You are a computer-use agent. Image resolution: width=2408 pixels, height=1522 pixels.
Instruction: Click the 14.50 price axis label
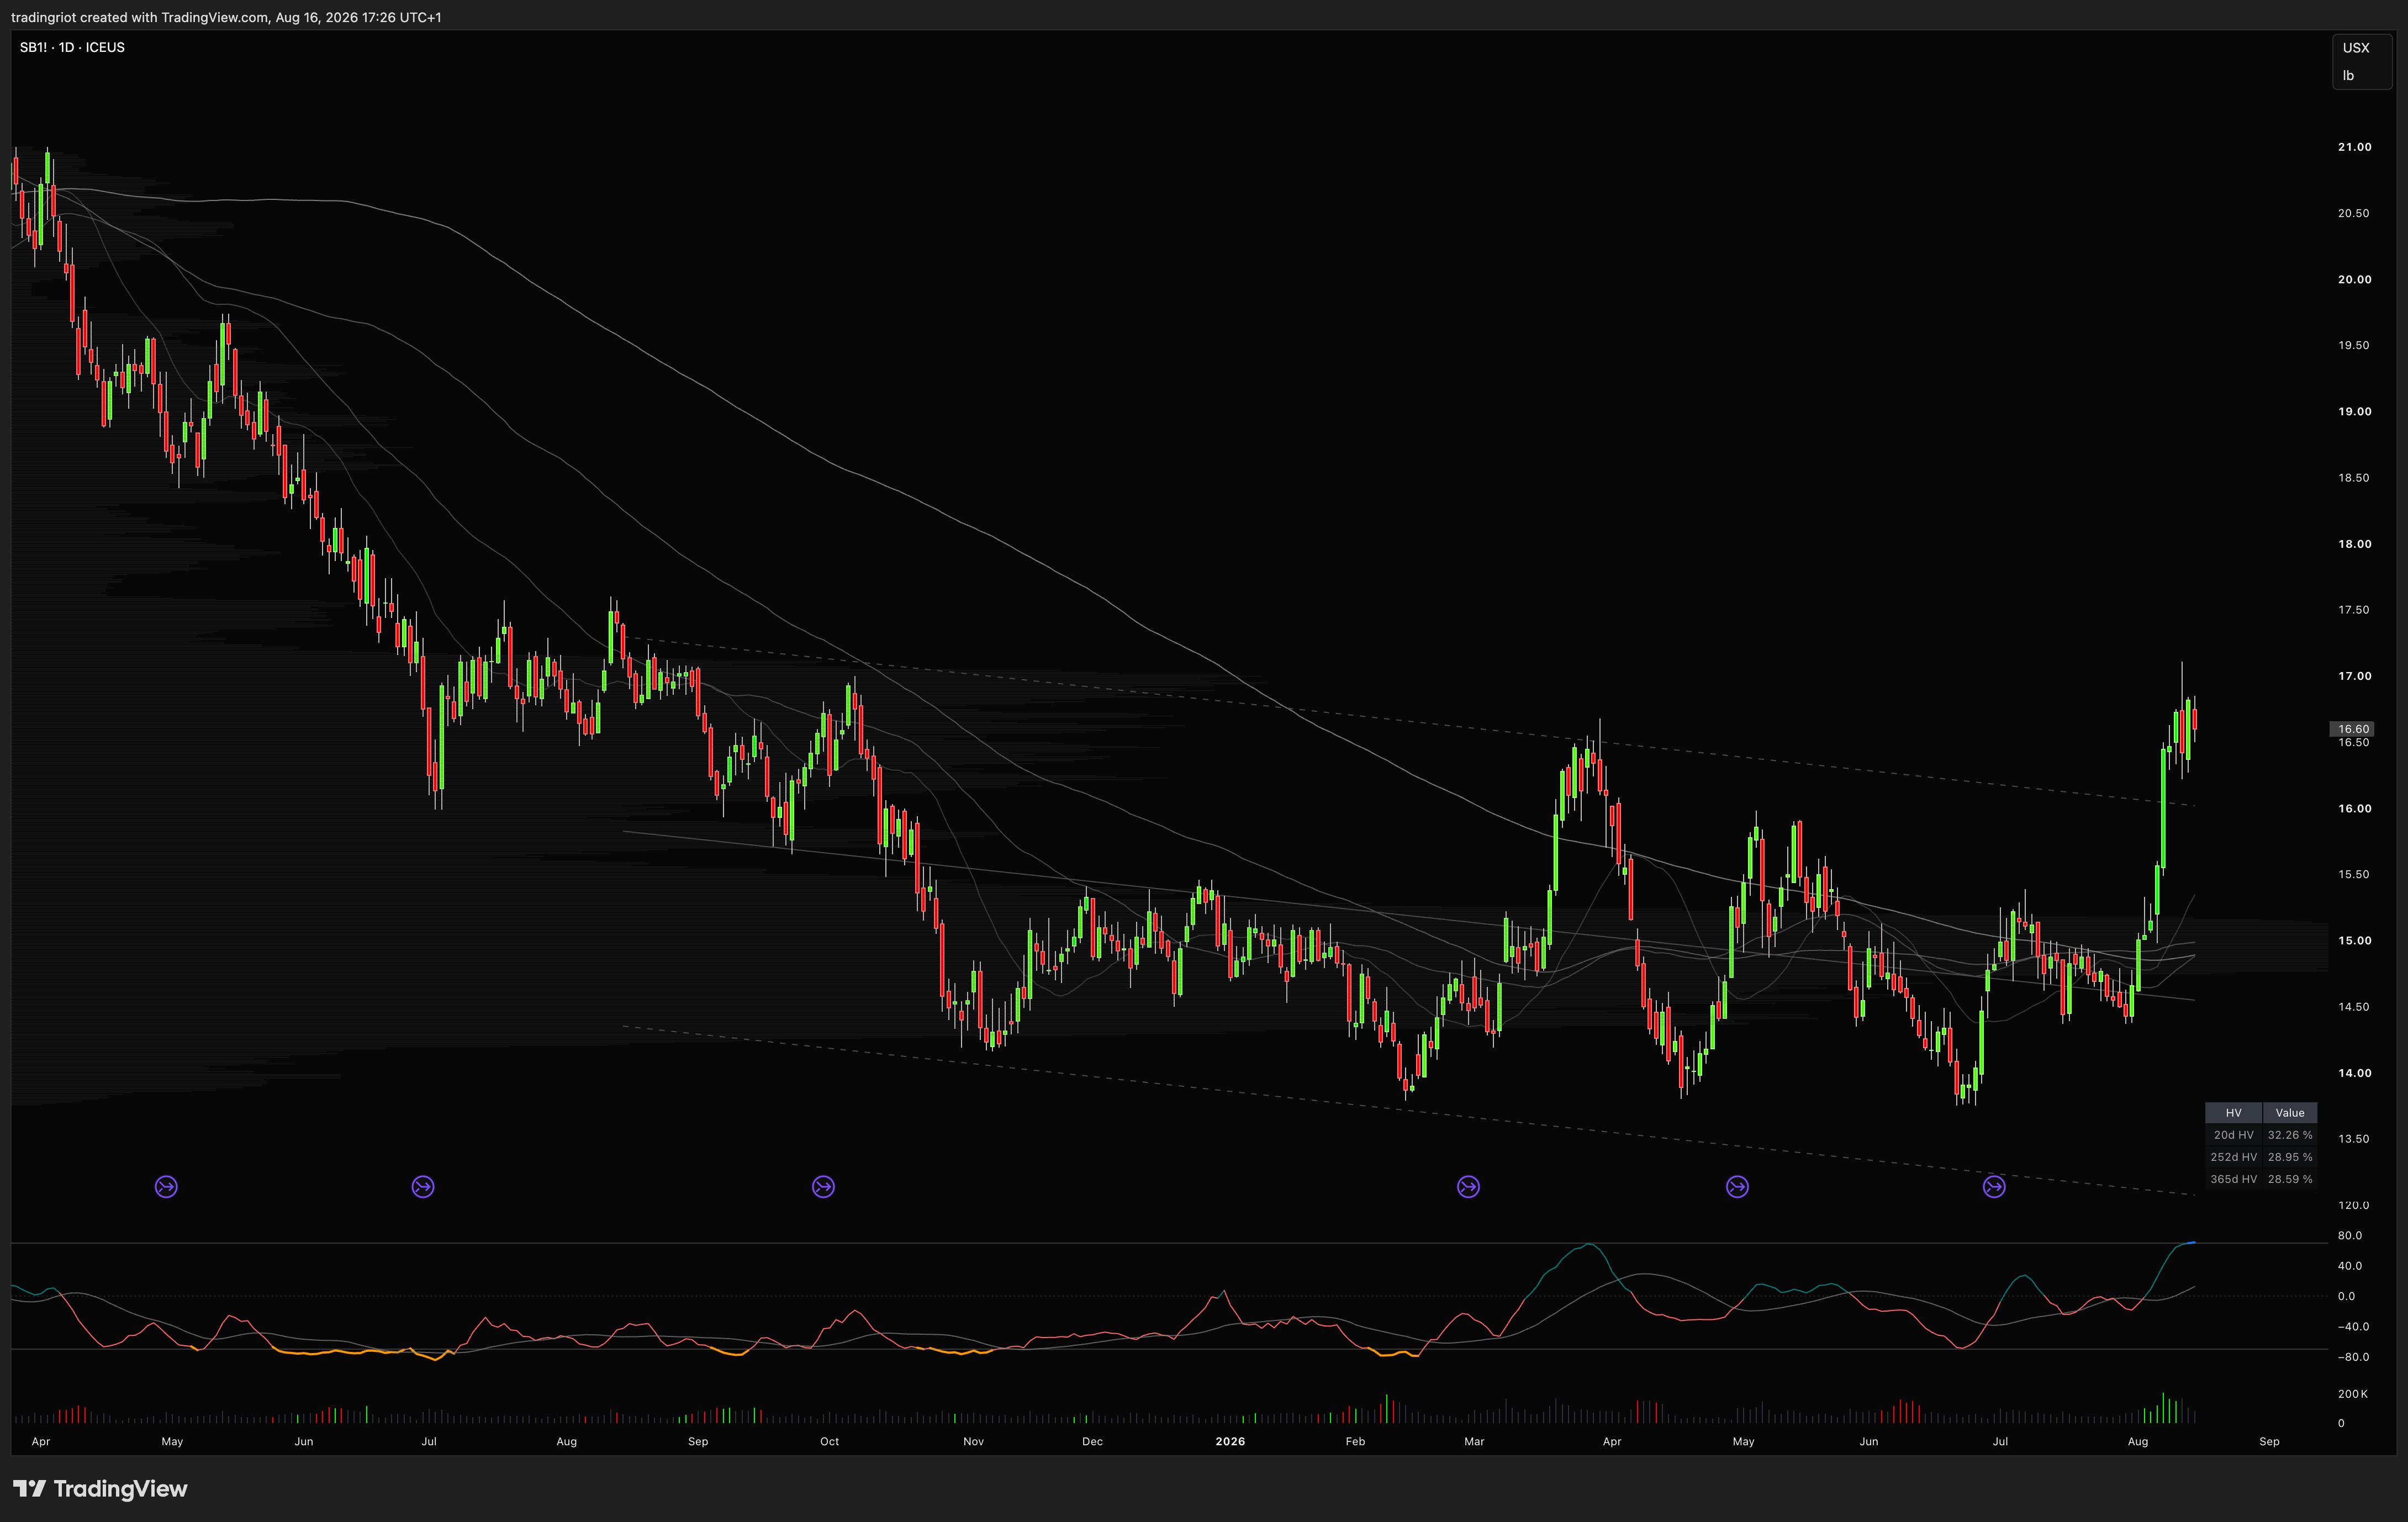(2353, 1007)
